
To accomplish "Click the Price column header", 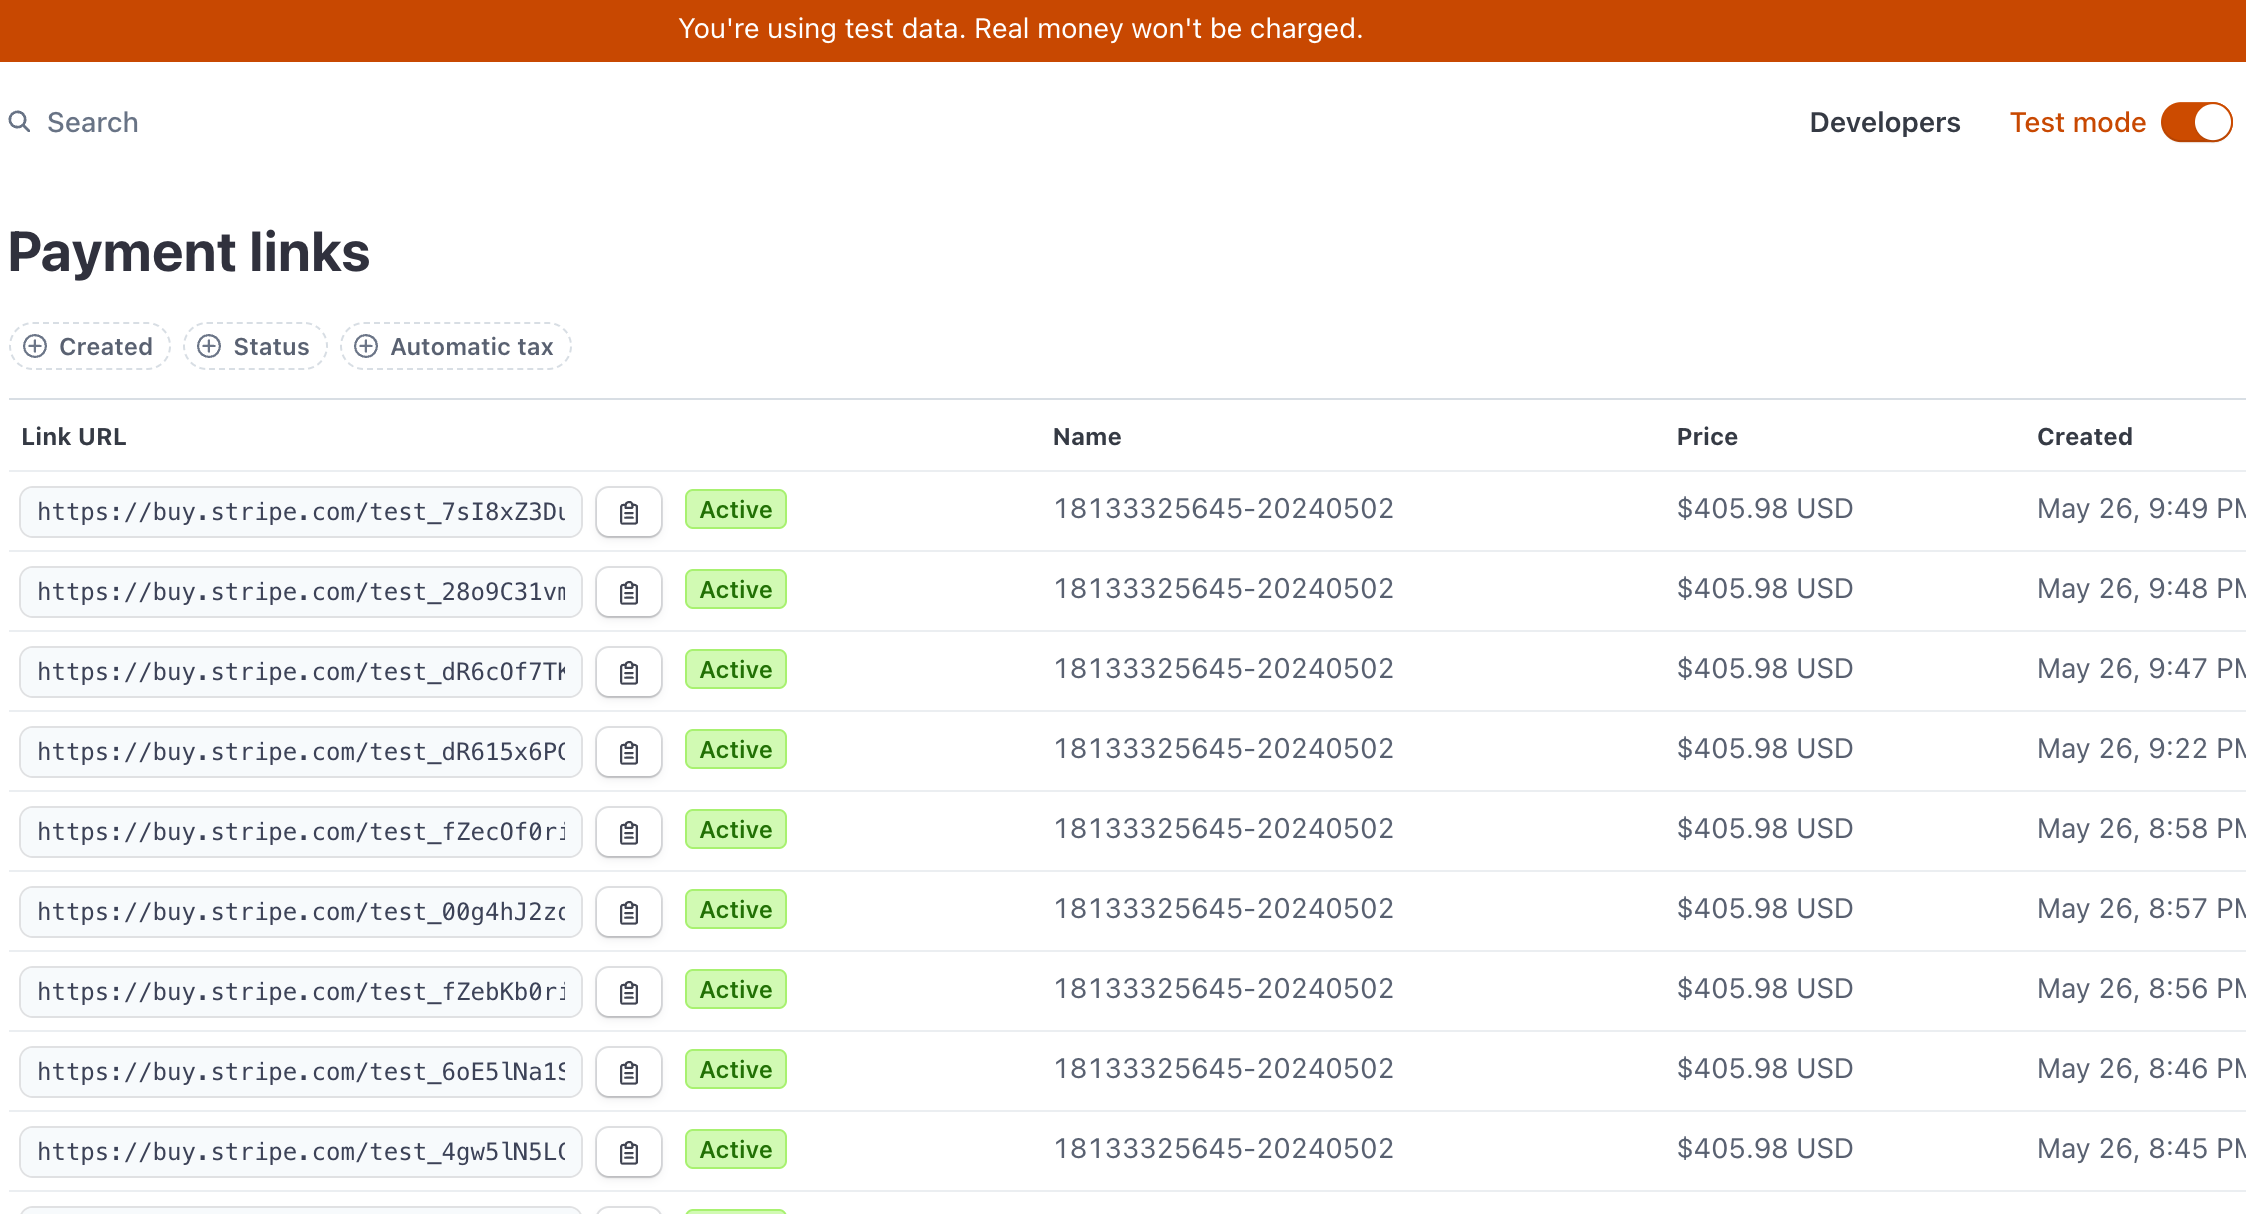I will click(1706, 436).
